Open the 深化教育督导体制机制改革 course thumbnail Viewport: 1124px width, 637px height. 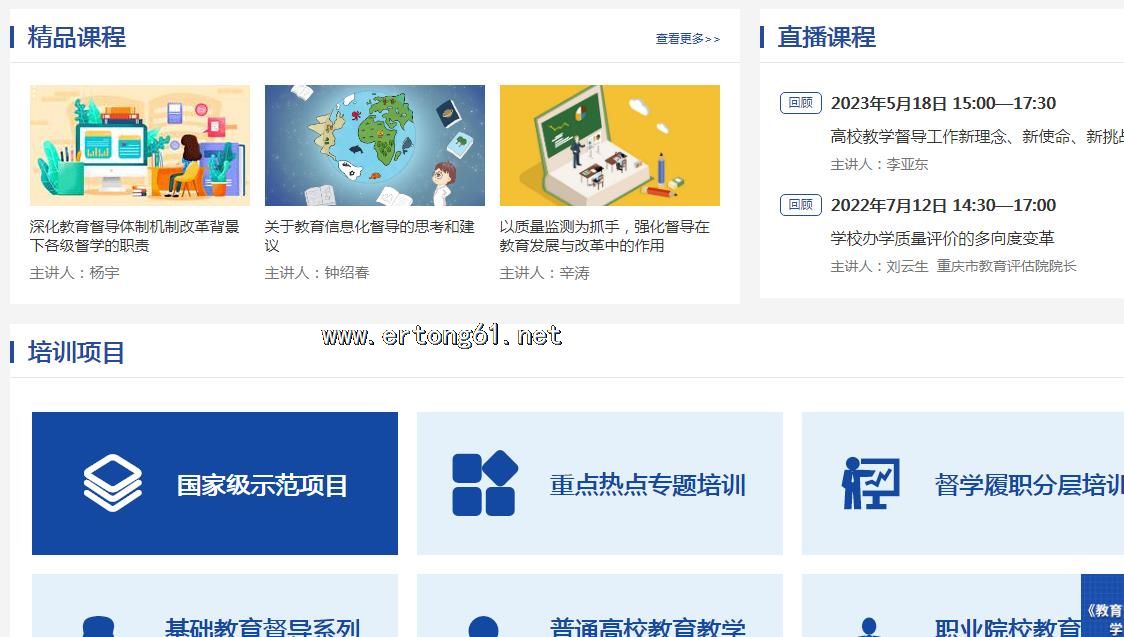pyautogui.click(x=140, y=145)
